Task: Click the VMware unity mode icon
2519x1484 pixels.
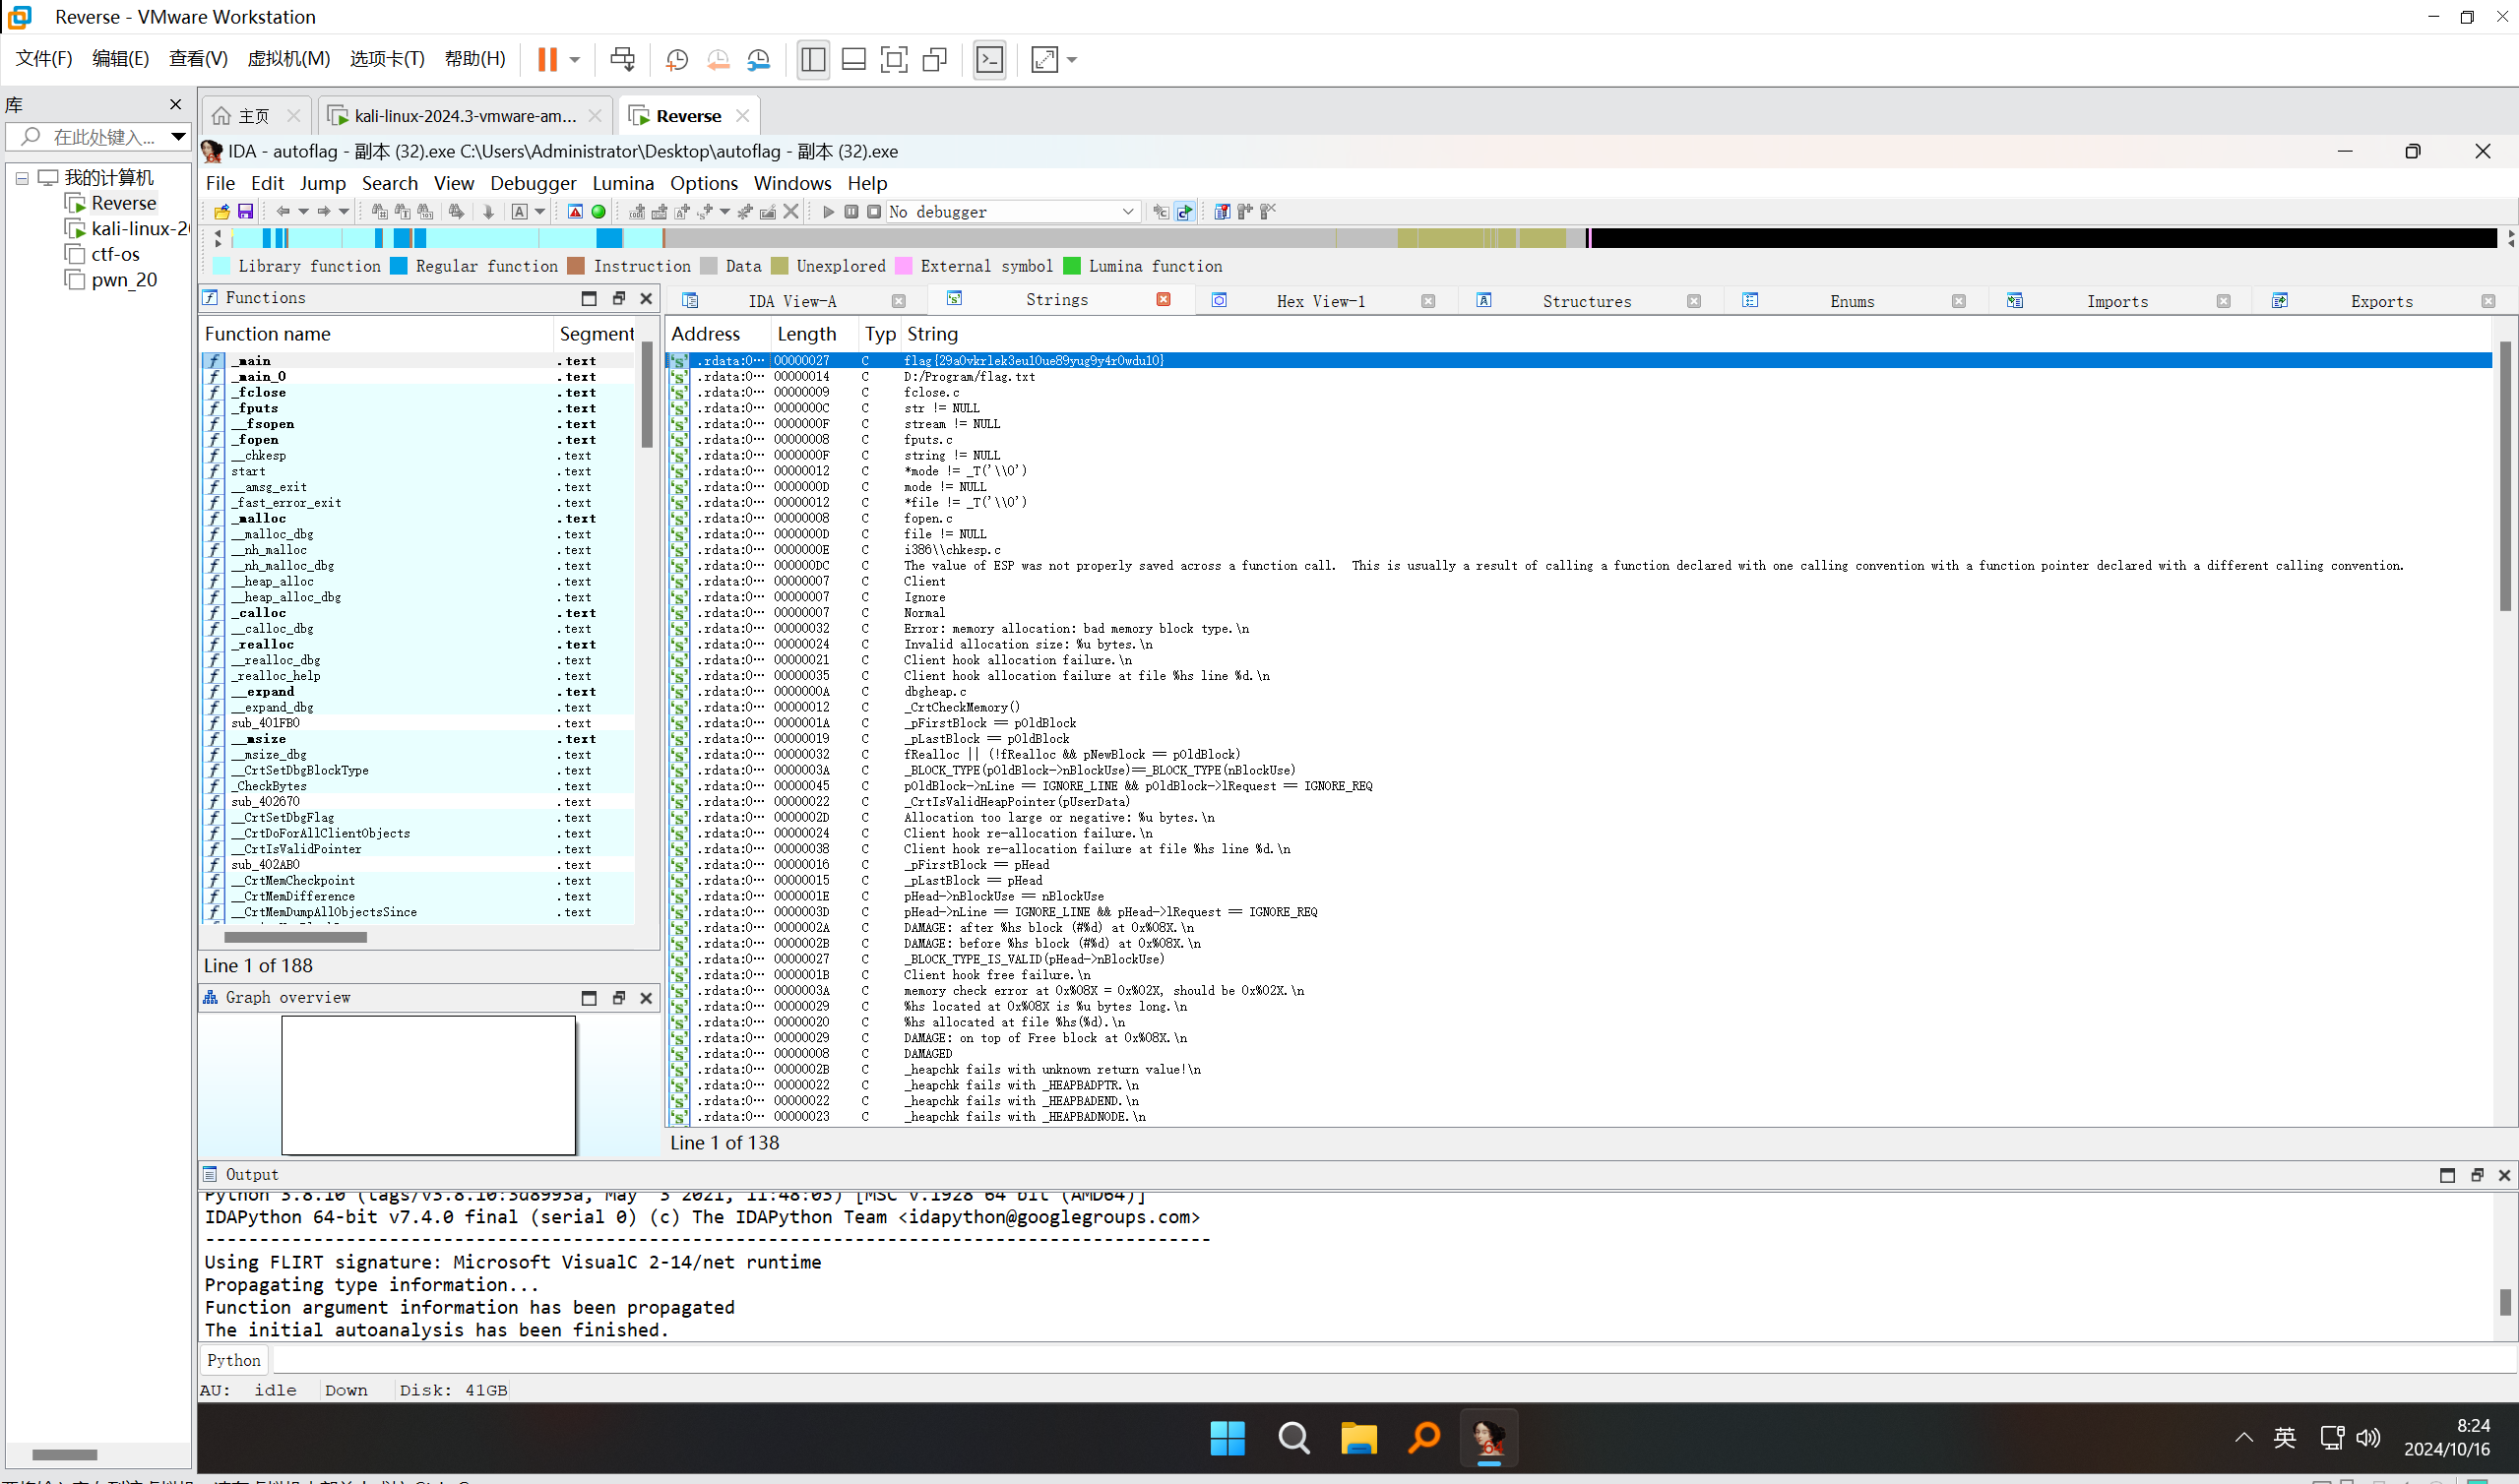Action: (x=934, y=59)
